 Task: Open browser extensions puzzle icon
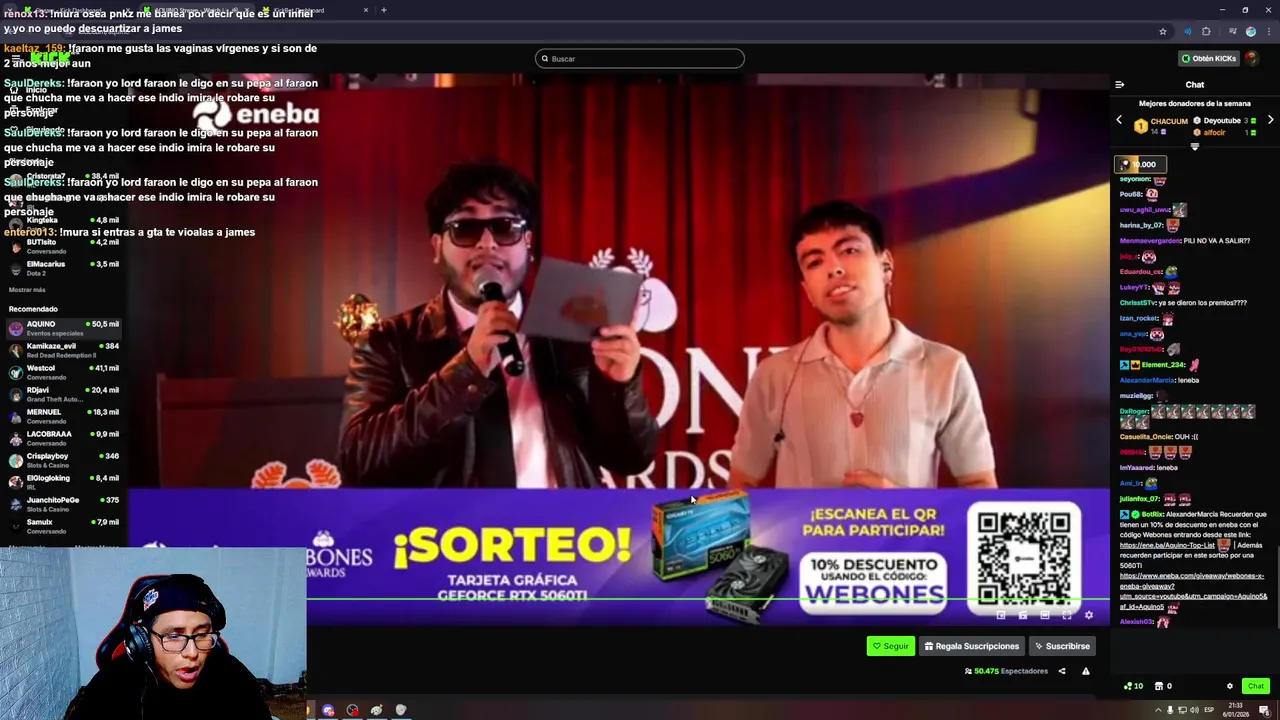(x=1206, y=31)
